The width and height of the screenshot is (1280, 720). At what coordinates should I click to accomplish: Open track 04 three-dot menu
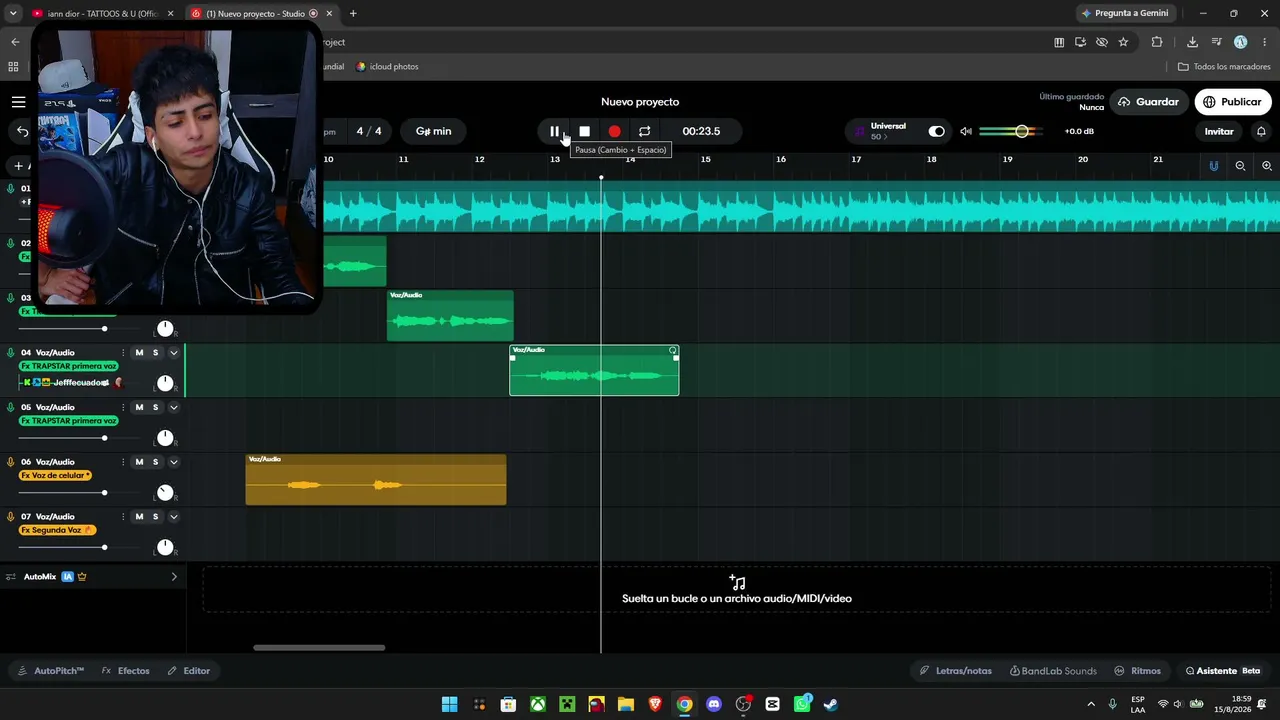(x=123, y=352)
